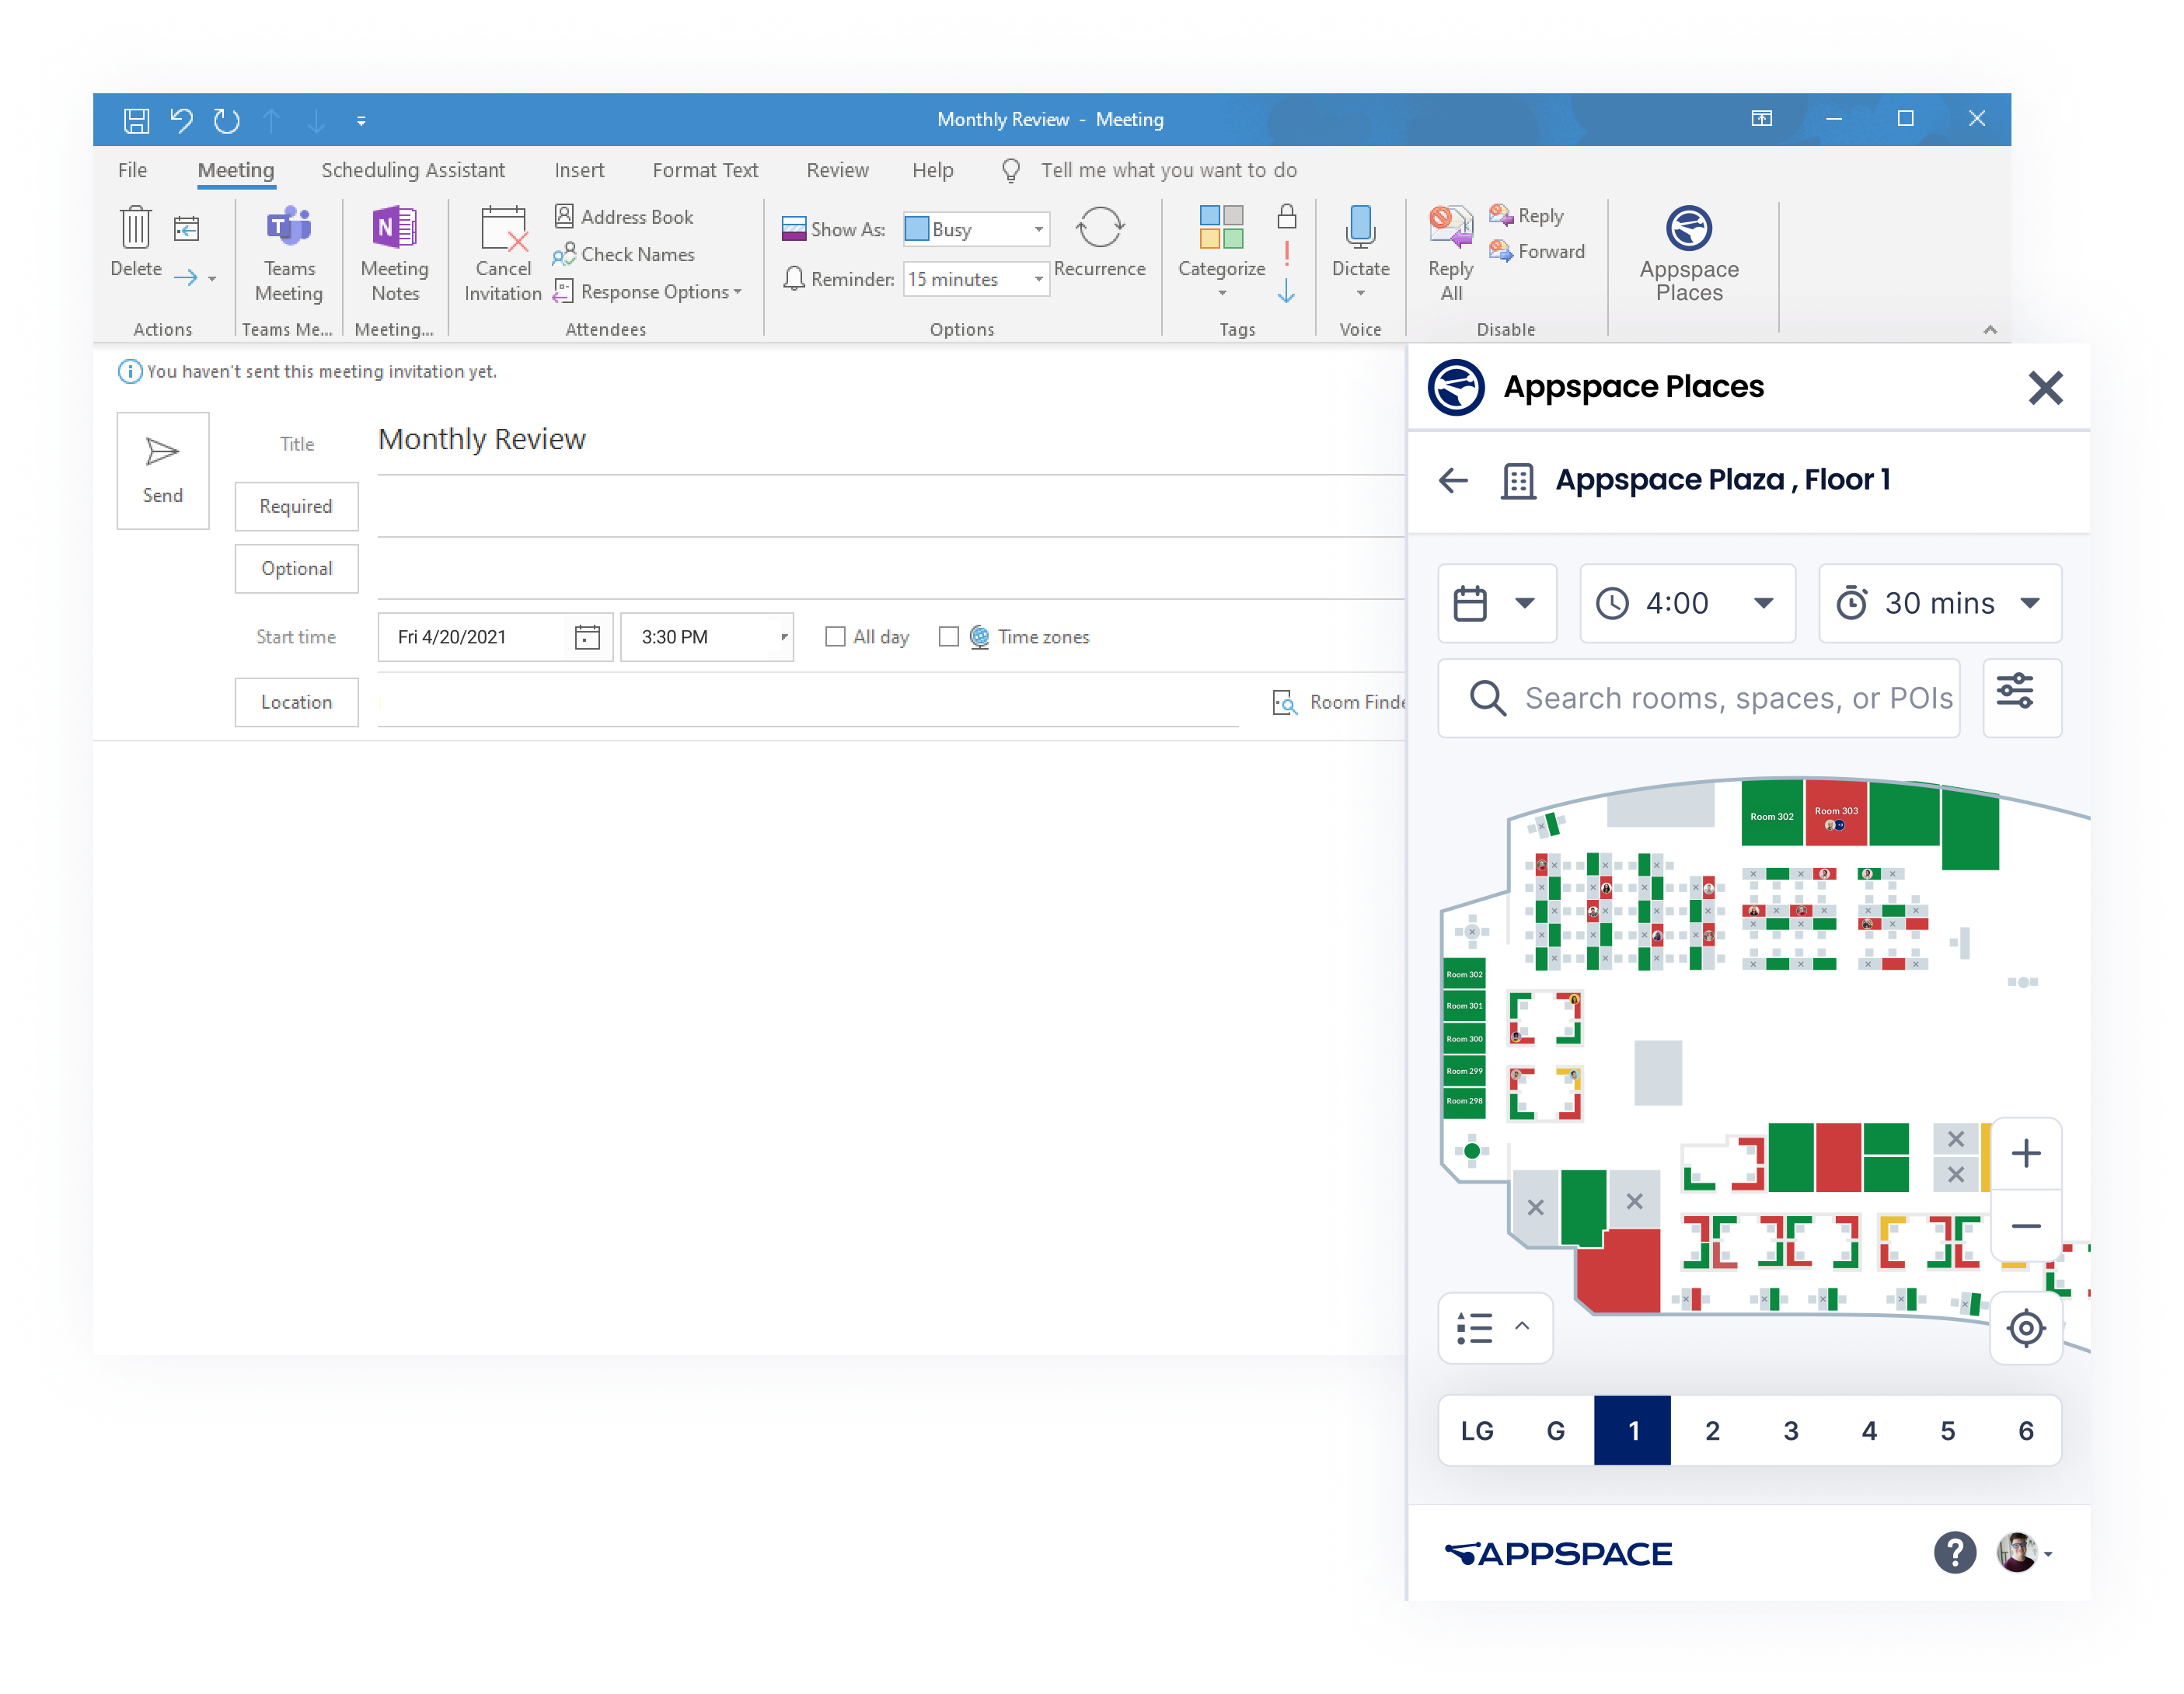Collapse the ribbon with the caret

click(x=1990, y=330)
